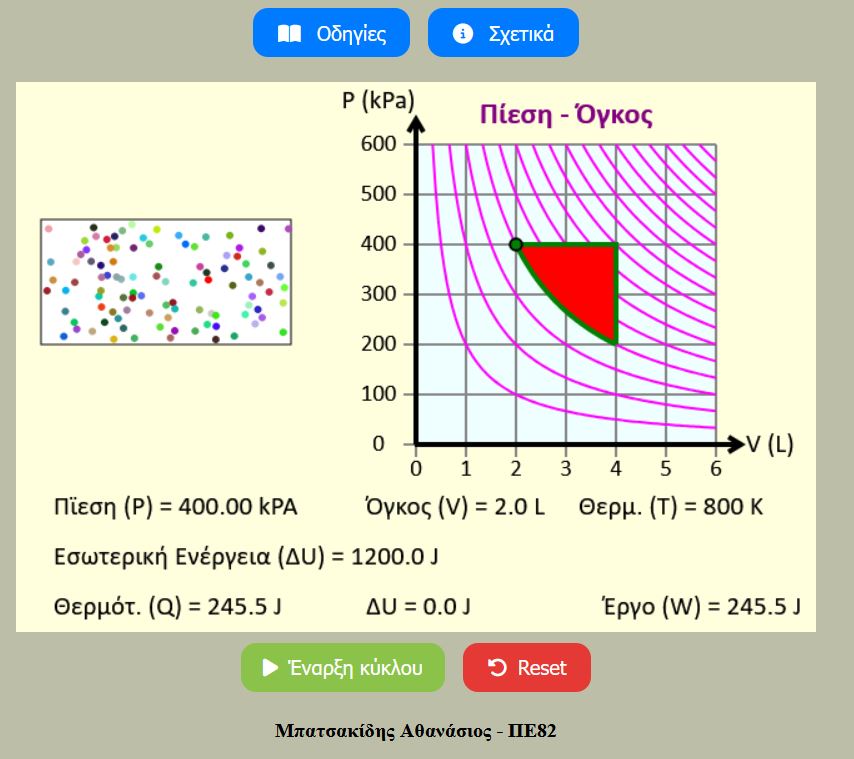Click the Έργο (W) = 245.5 J readout
This screenshot has height=759, width=854.
tap(700, 606)
